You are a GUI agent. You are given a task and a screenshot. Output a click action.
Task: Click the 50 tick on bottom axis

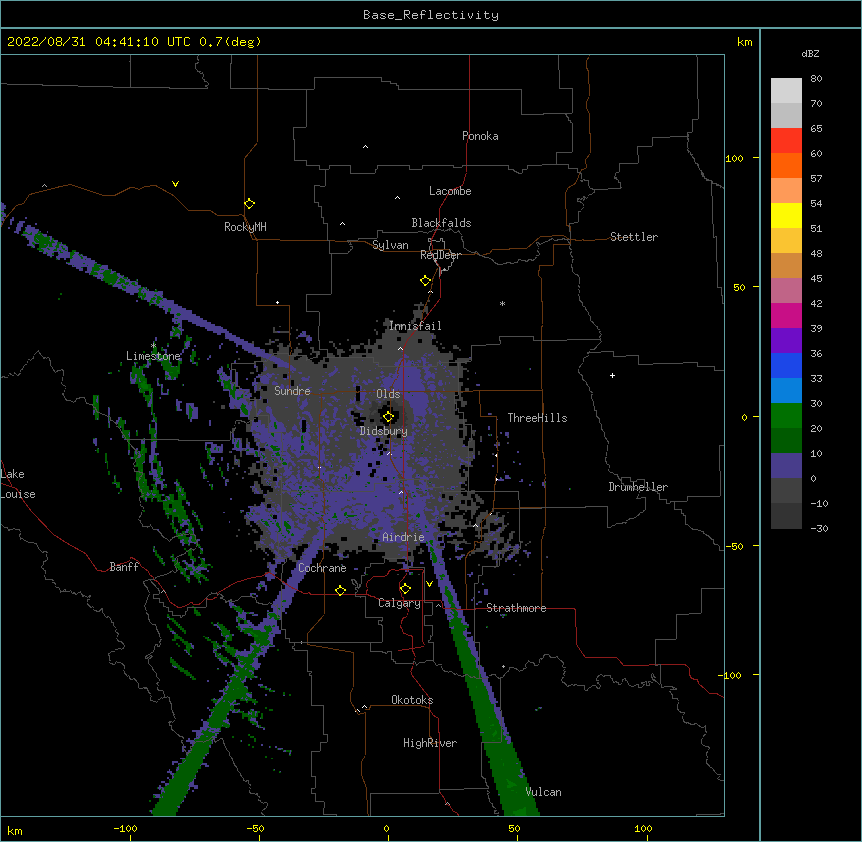[514, 829]
